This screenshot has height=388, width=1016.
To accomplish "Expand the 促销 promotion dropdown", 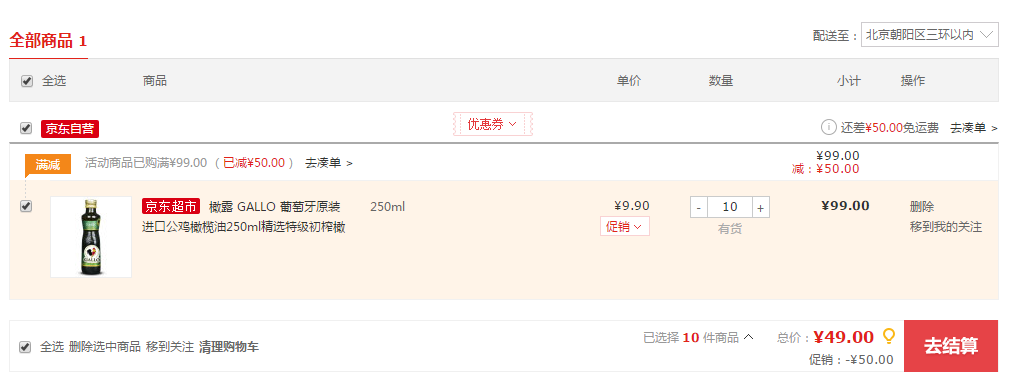I will [624, 226].
